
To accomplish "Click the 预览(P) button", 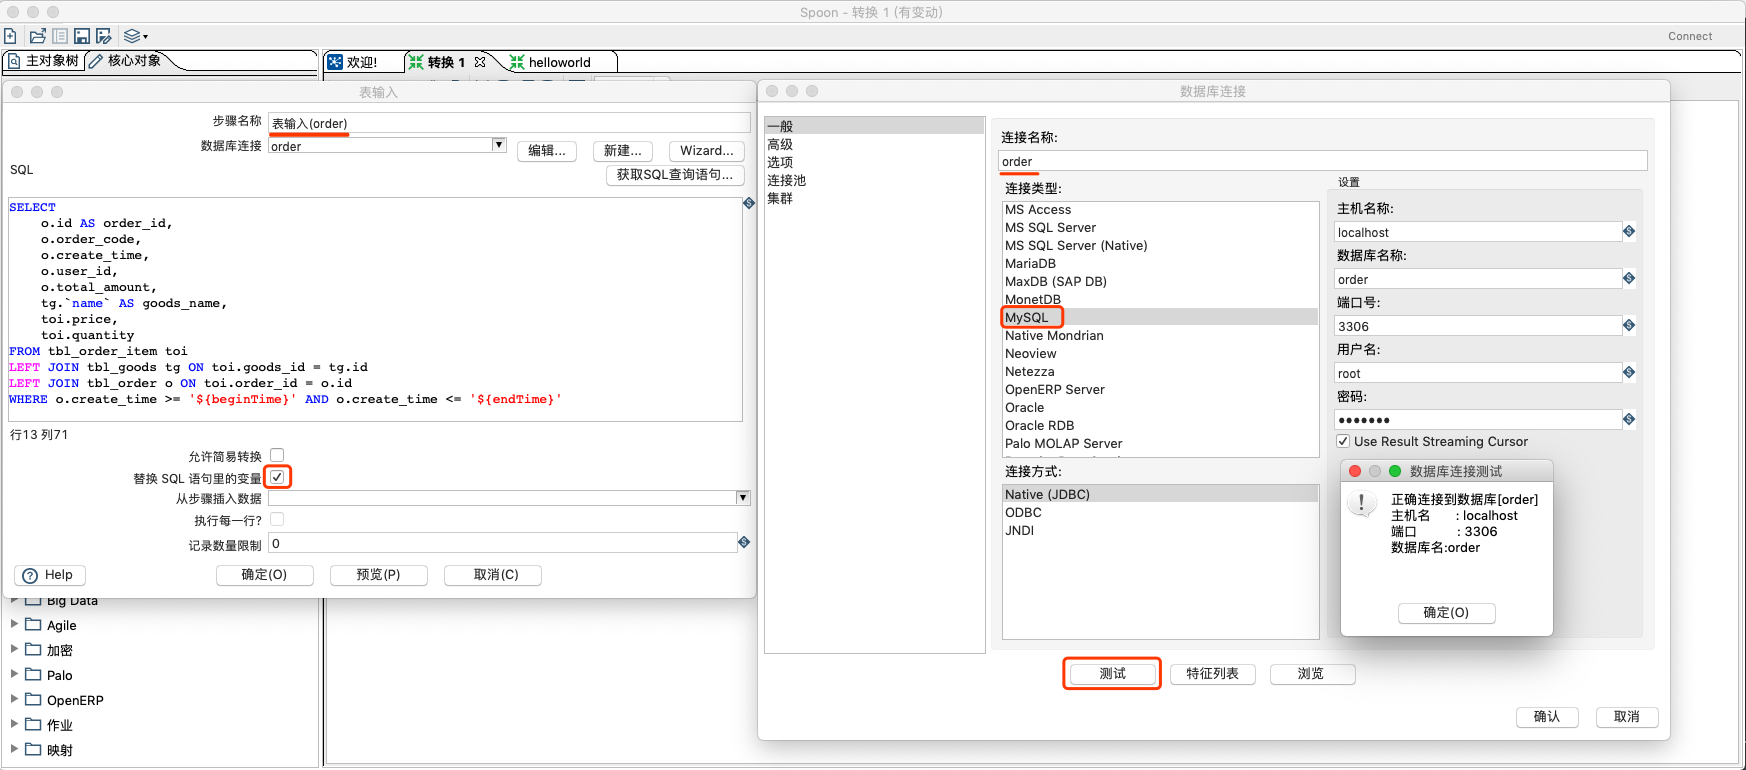I will tap(378, 575).
